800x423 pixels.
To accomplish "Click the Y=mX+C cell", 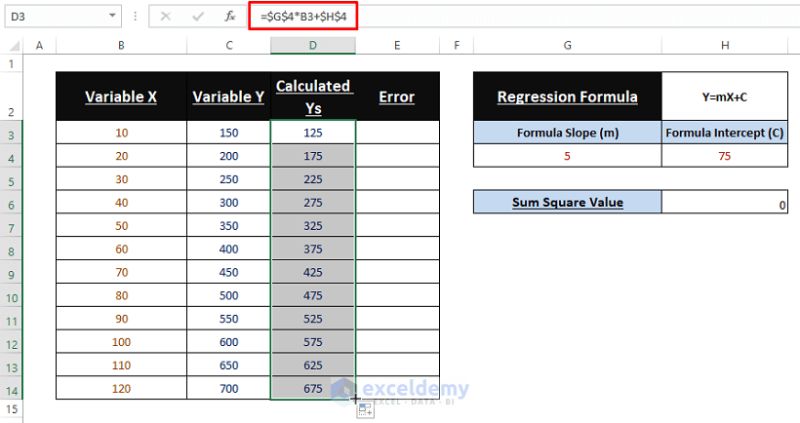I will [x=724, y=96].
